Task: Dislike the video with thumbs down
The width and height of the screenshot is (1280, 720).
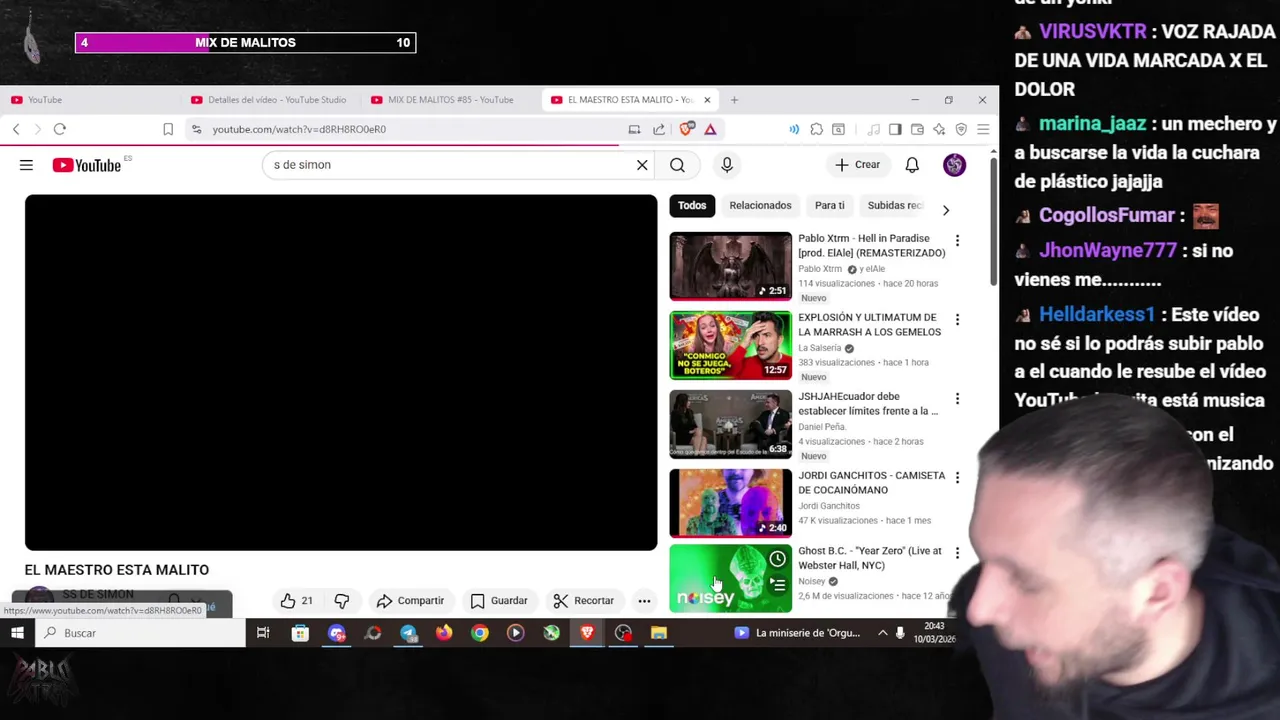Action: [x=342, y=601]
